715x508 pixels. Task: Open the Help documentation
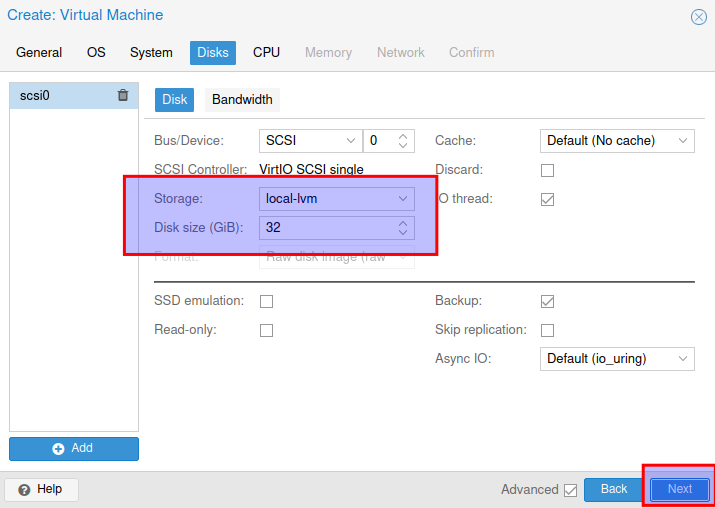(41, 489)
